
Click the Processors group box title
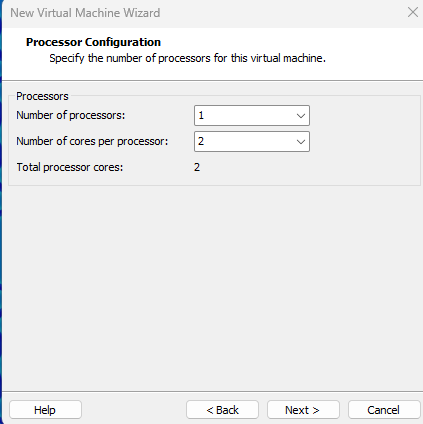click(x=42, y=96)
